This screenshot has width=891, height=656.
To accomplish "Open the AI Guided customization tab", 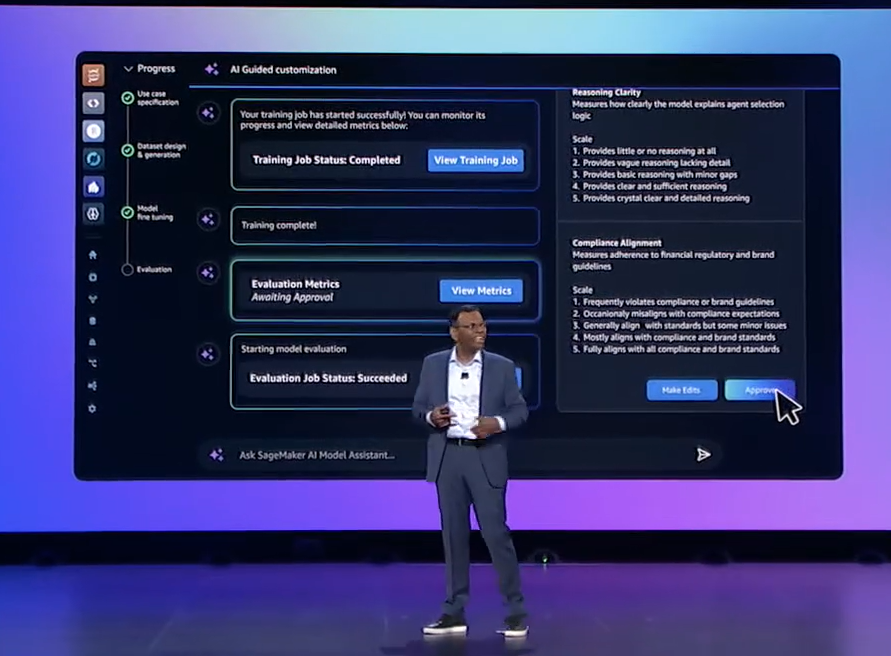I will point(283,70).
